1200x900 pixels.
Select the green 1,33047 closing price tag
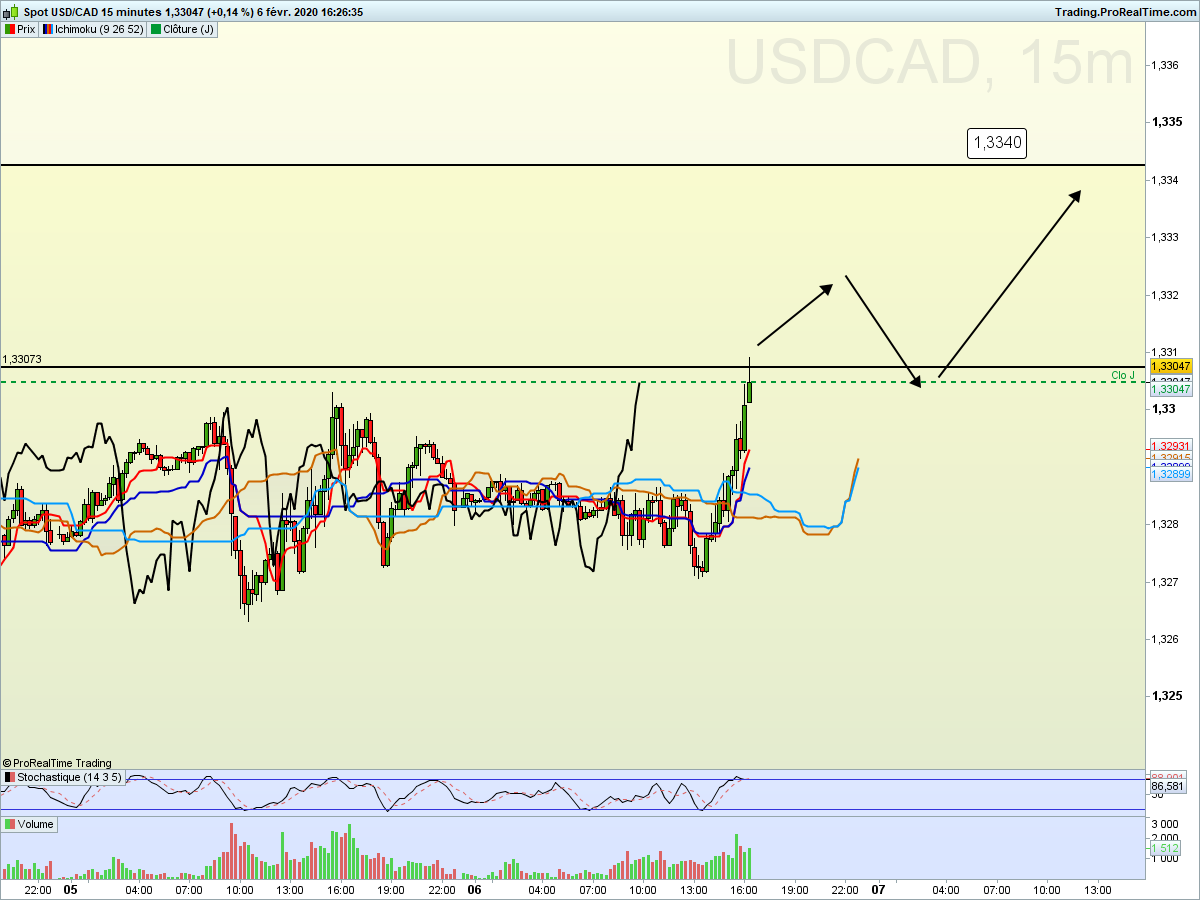1170,390
